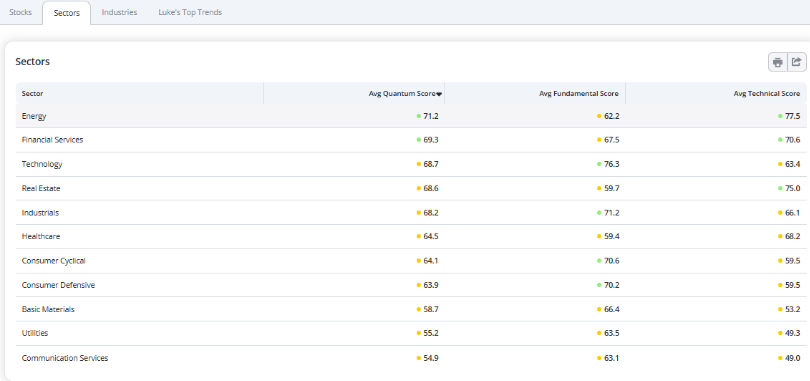Image resolution: width=810 pixels, height=381 pixels.
Task: Print the Sectors table
Action: [777, 62]
